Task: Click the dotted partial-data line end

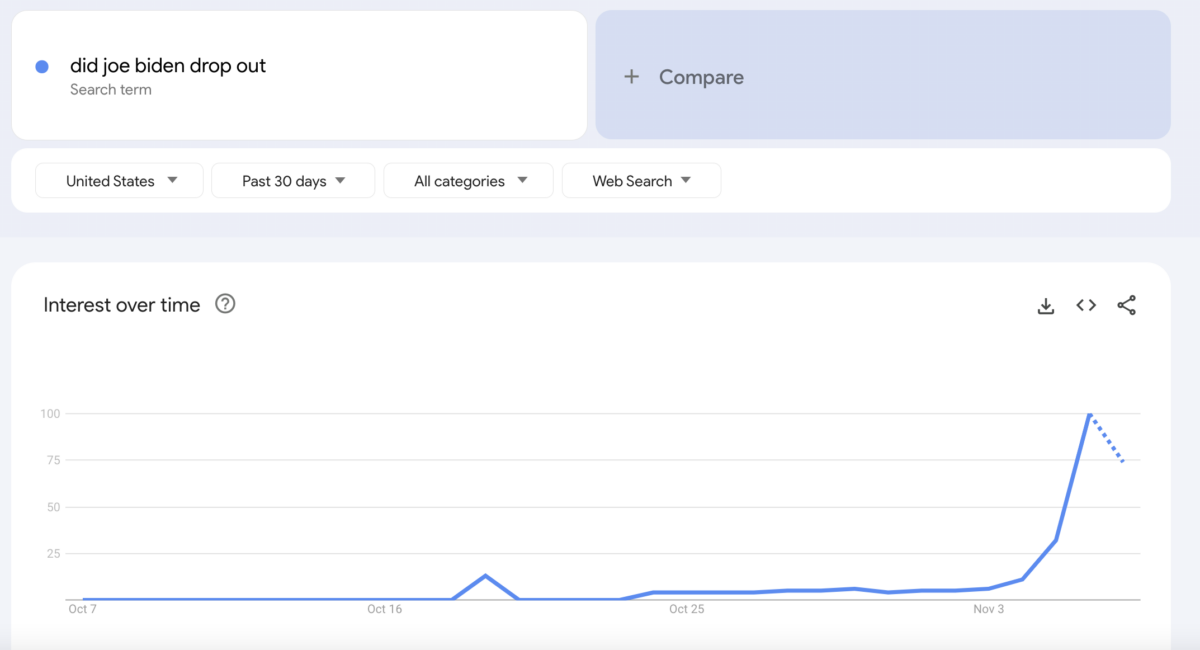Action: click(x=1123, y=461)
